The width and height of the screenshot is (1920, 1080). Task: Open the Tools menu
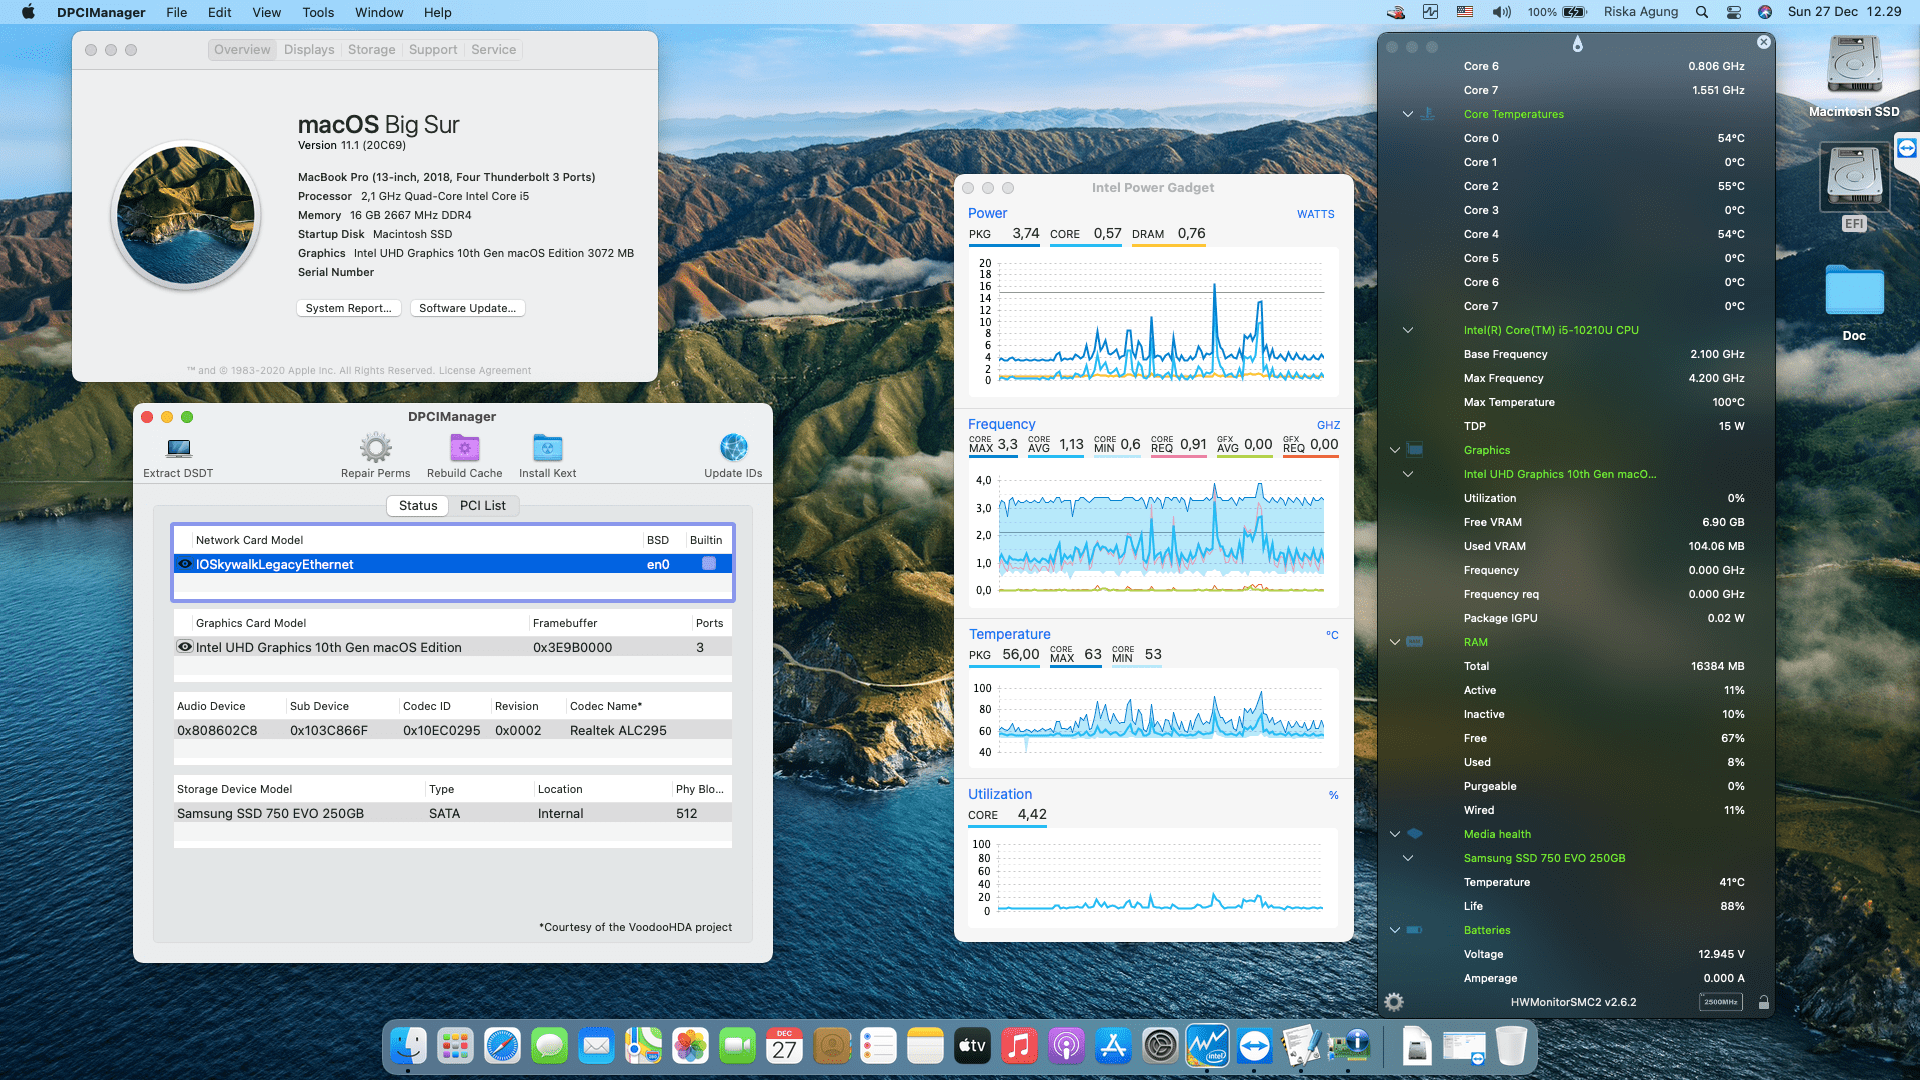pyautogui.click(x=318, y=12)
